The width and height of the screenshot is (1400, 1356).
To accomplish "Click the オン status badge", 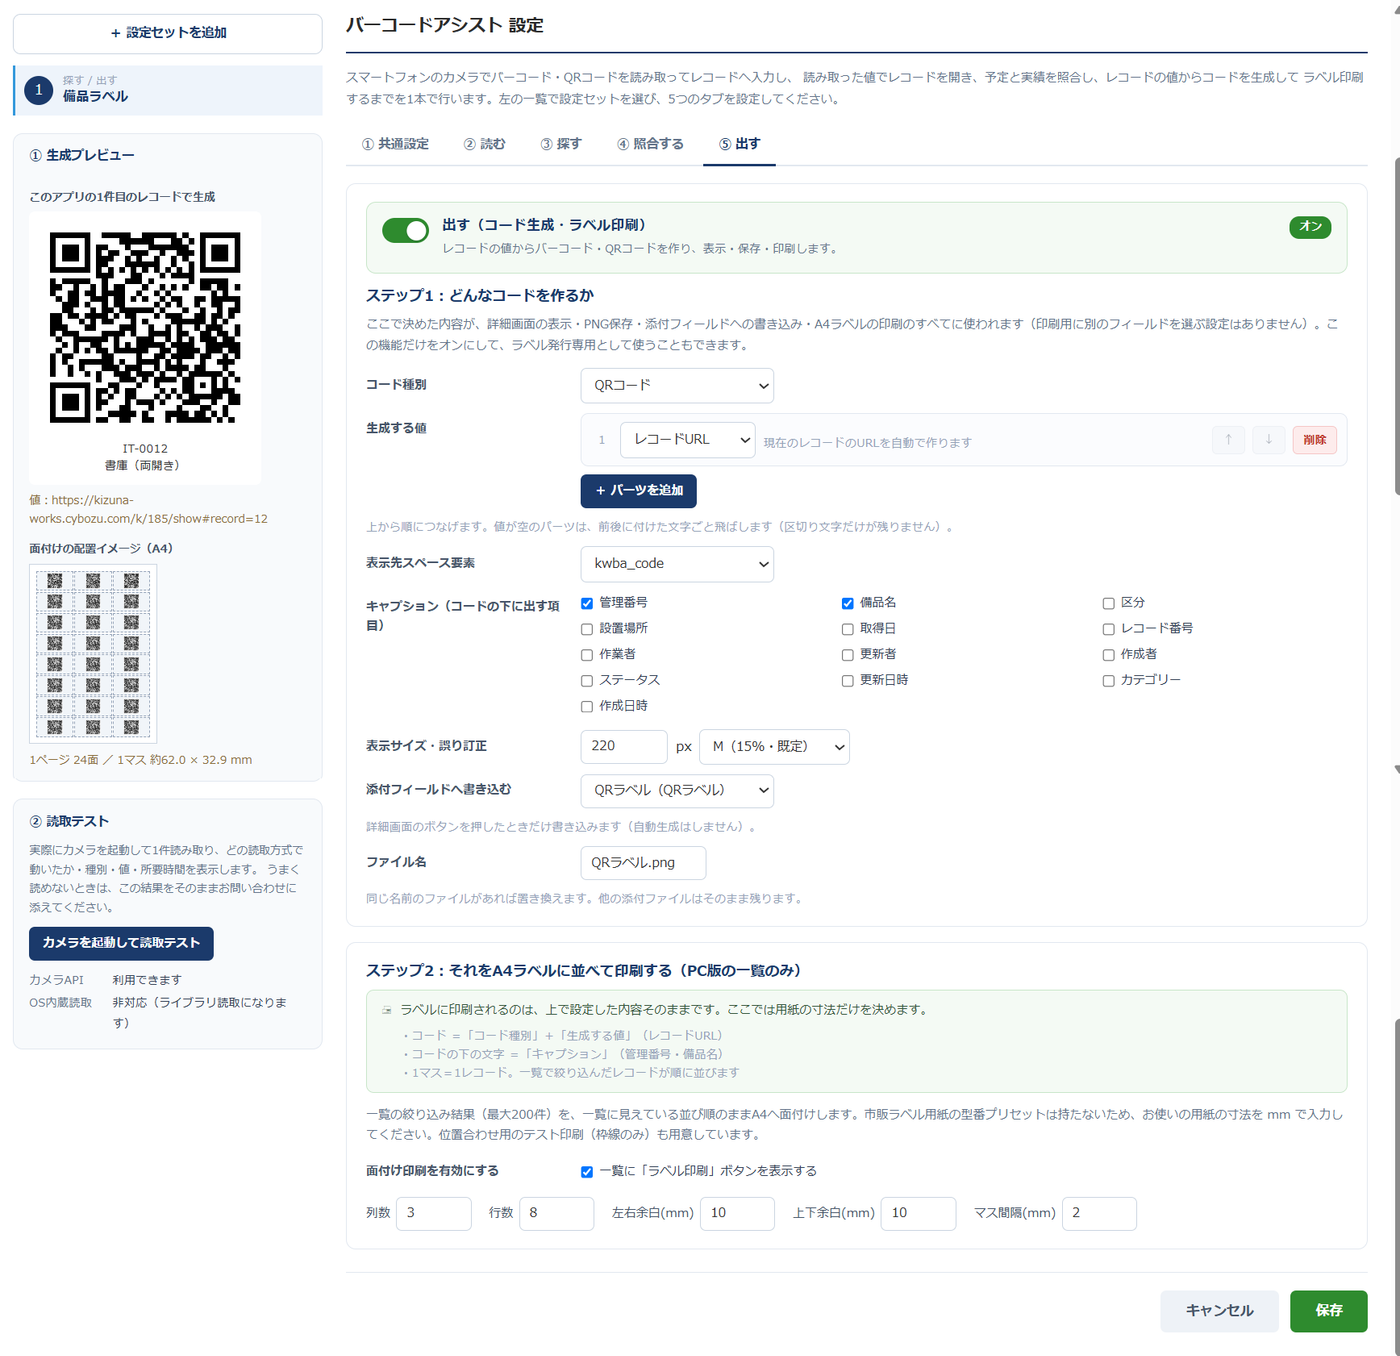I will pos(1310,227).
